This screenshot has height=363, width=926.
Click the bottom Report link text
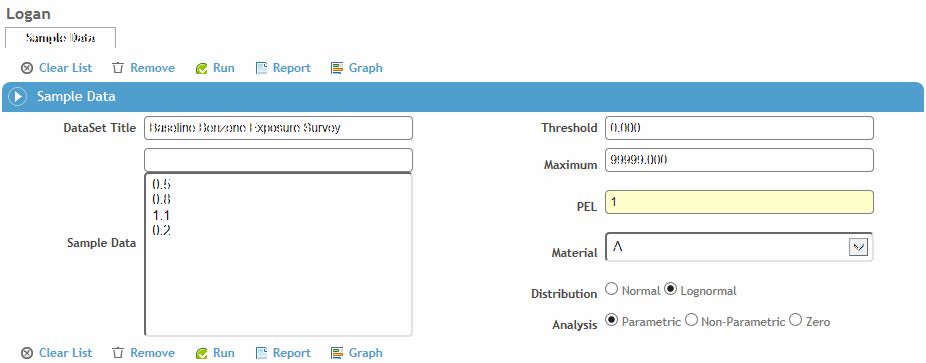pyautogui.click(x=292, y=353)
